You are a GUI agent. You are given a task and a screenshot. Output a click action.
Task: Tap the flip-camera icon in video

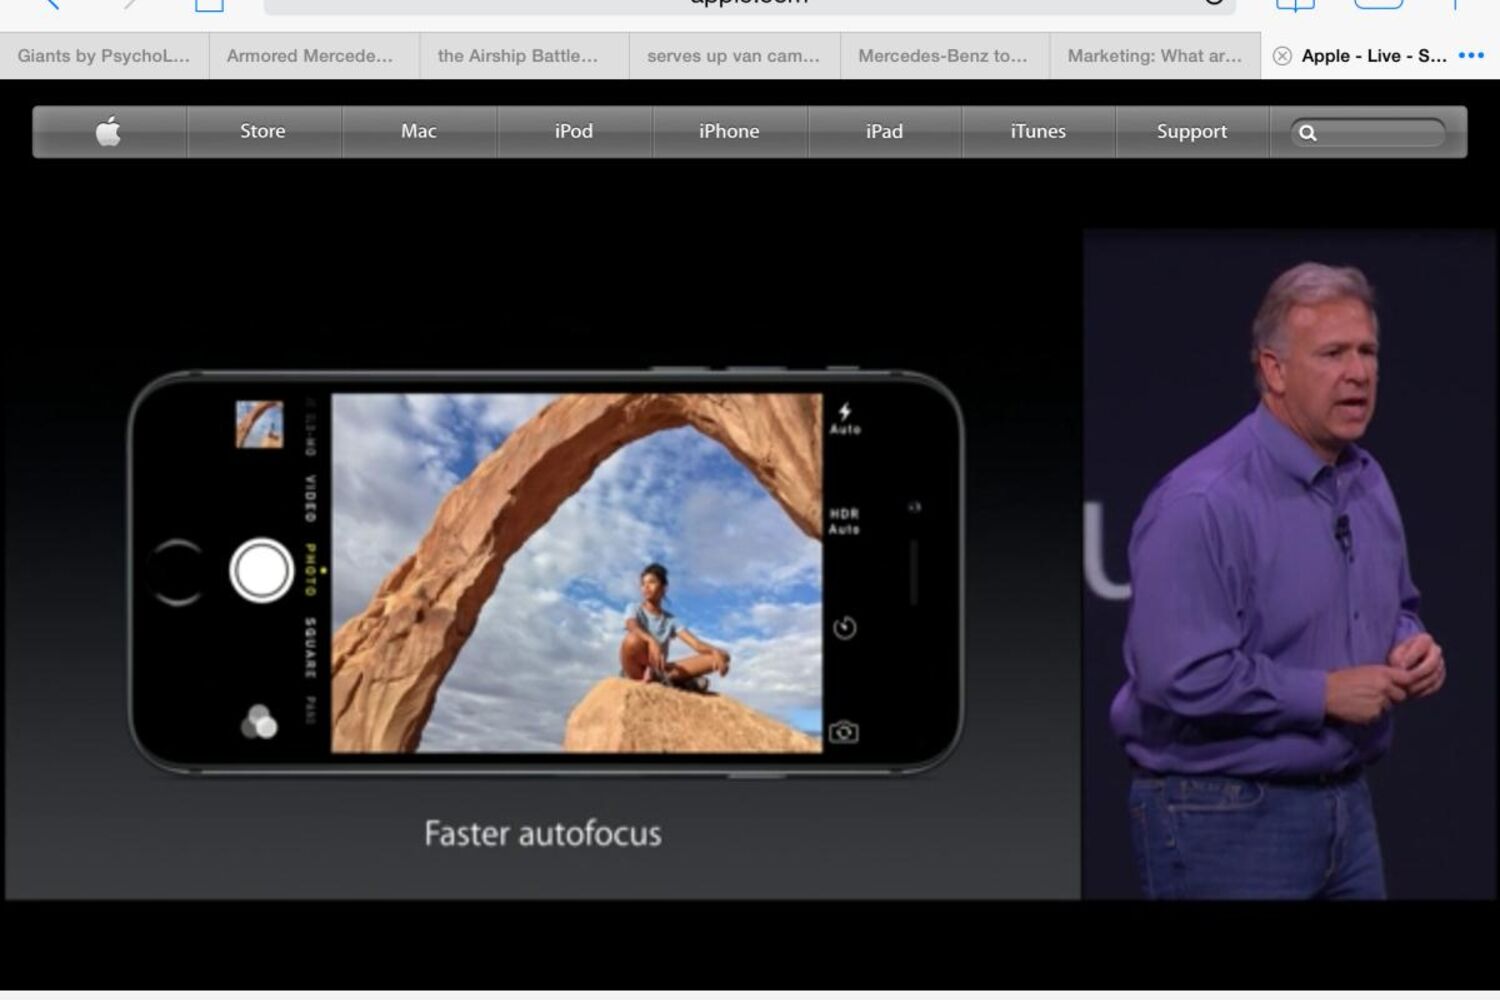tap(844, 732)
